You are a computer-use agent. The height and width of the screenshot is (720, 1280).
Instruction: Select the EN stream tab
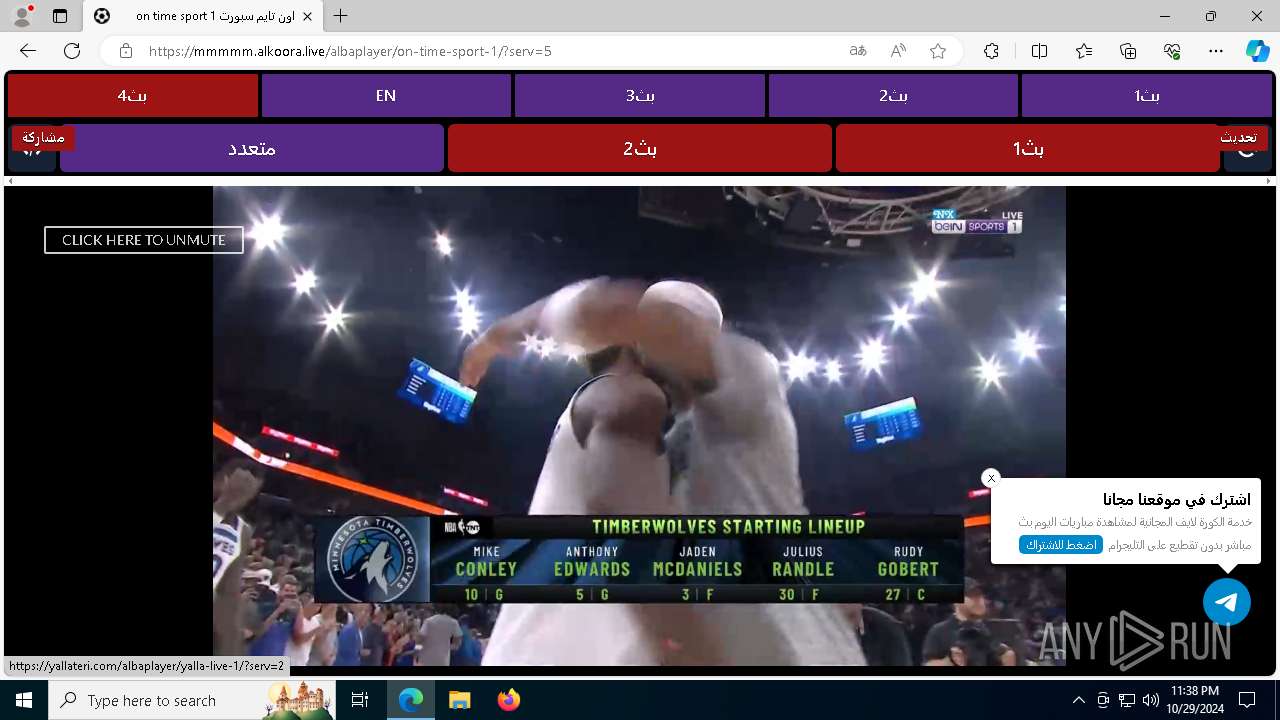386,96
